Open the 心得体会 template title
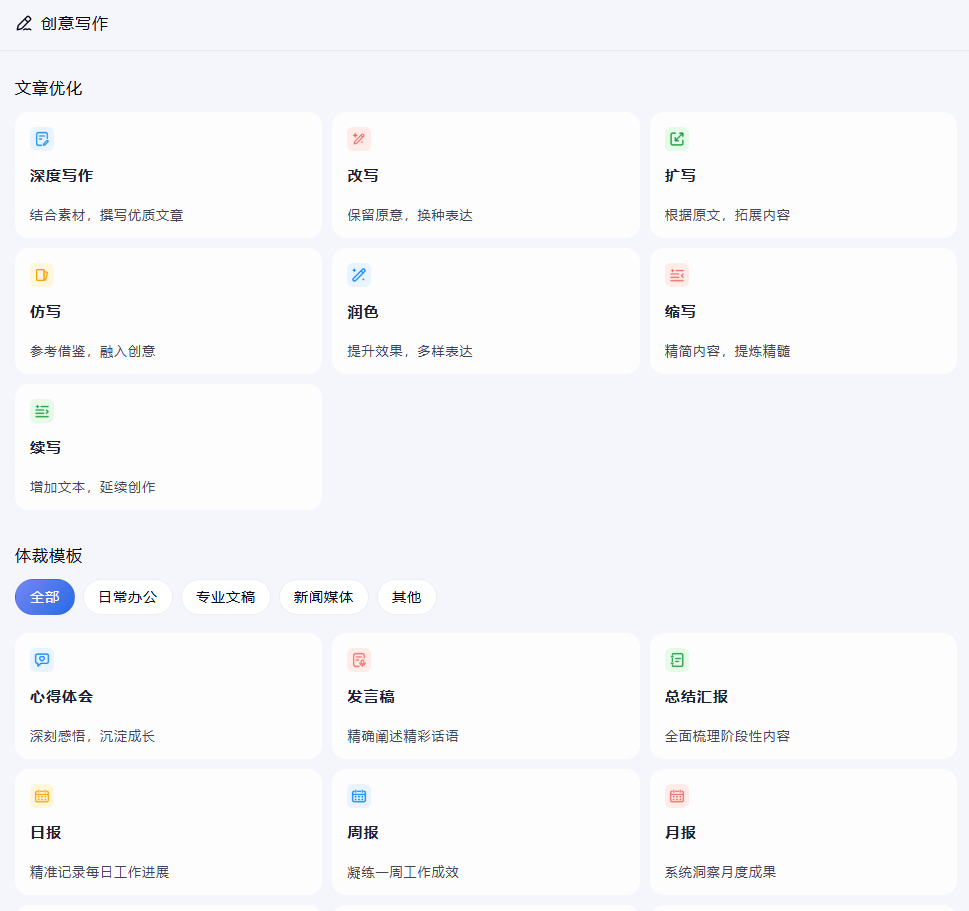 pyautogui.click(x=61, y=697)
